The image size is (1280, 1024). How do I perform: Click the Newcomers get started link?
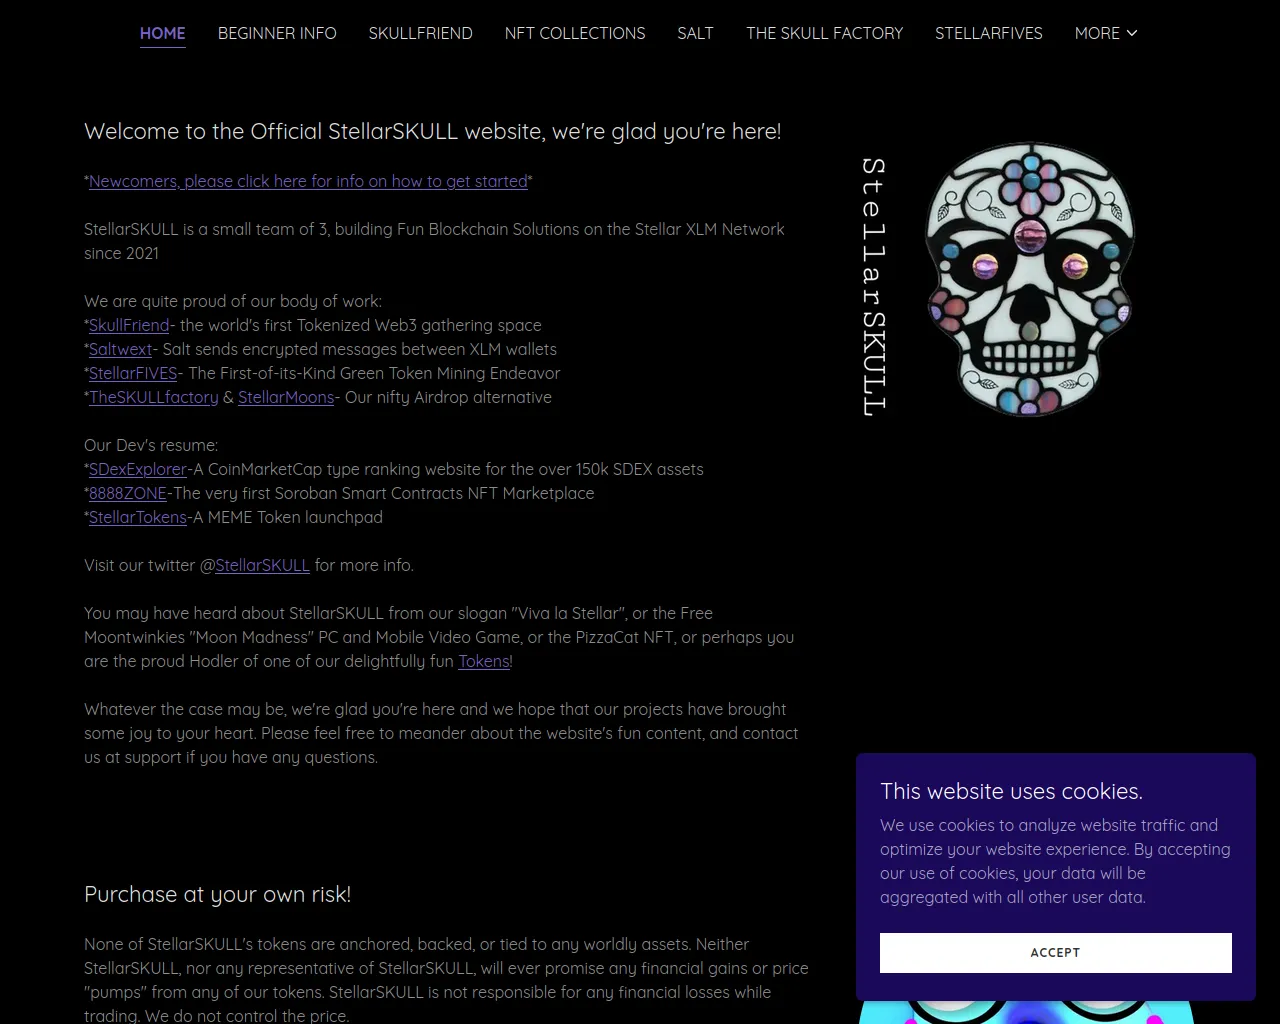[308, 181]
